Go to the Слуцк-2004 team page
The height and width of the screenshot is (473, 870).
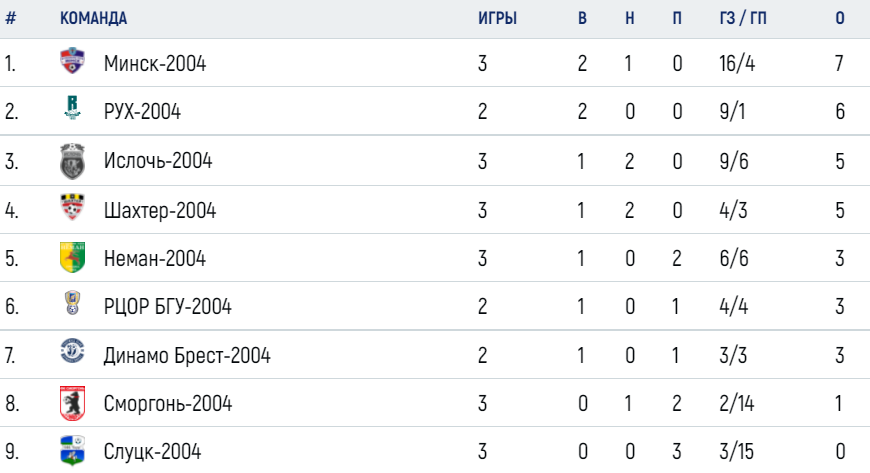(153, 451)
